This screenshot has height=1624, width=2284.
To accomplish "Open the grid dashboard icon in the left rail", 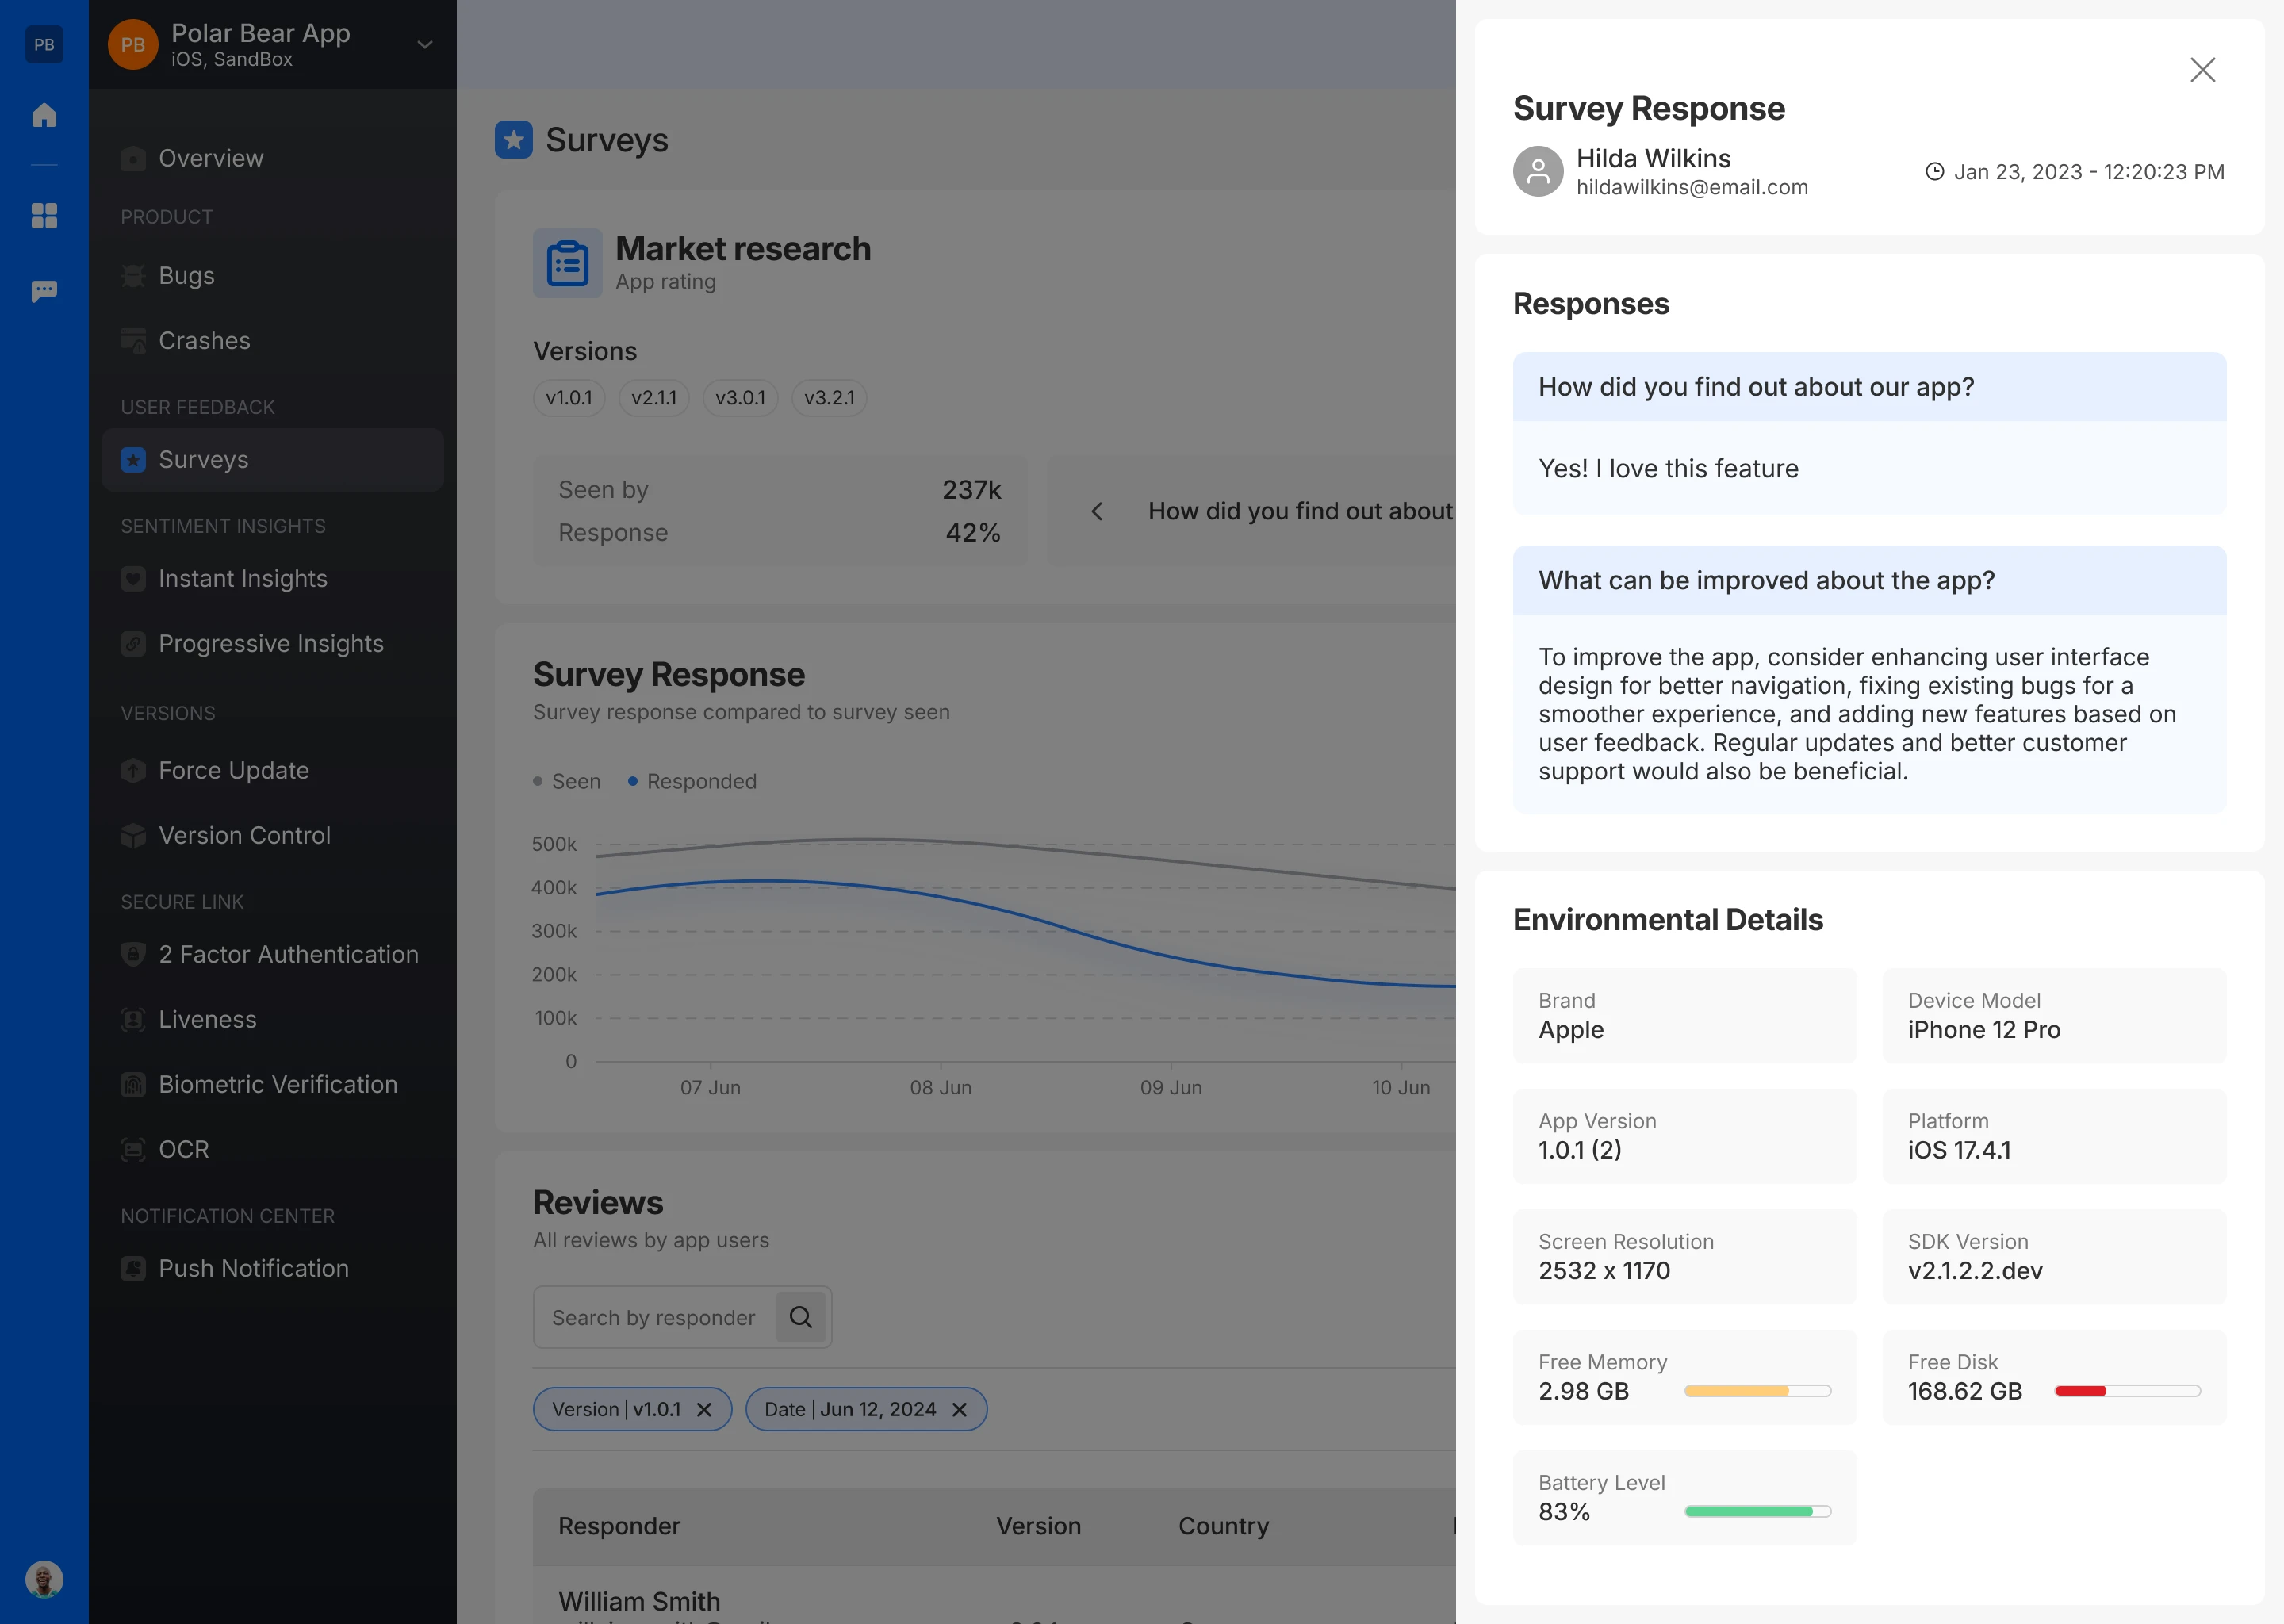I will coord(44,215).
